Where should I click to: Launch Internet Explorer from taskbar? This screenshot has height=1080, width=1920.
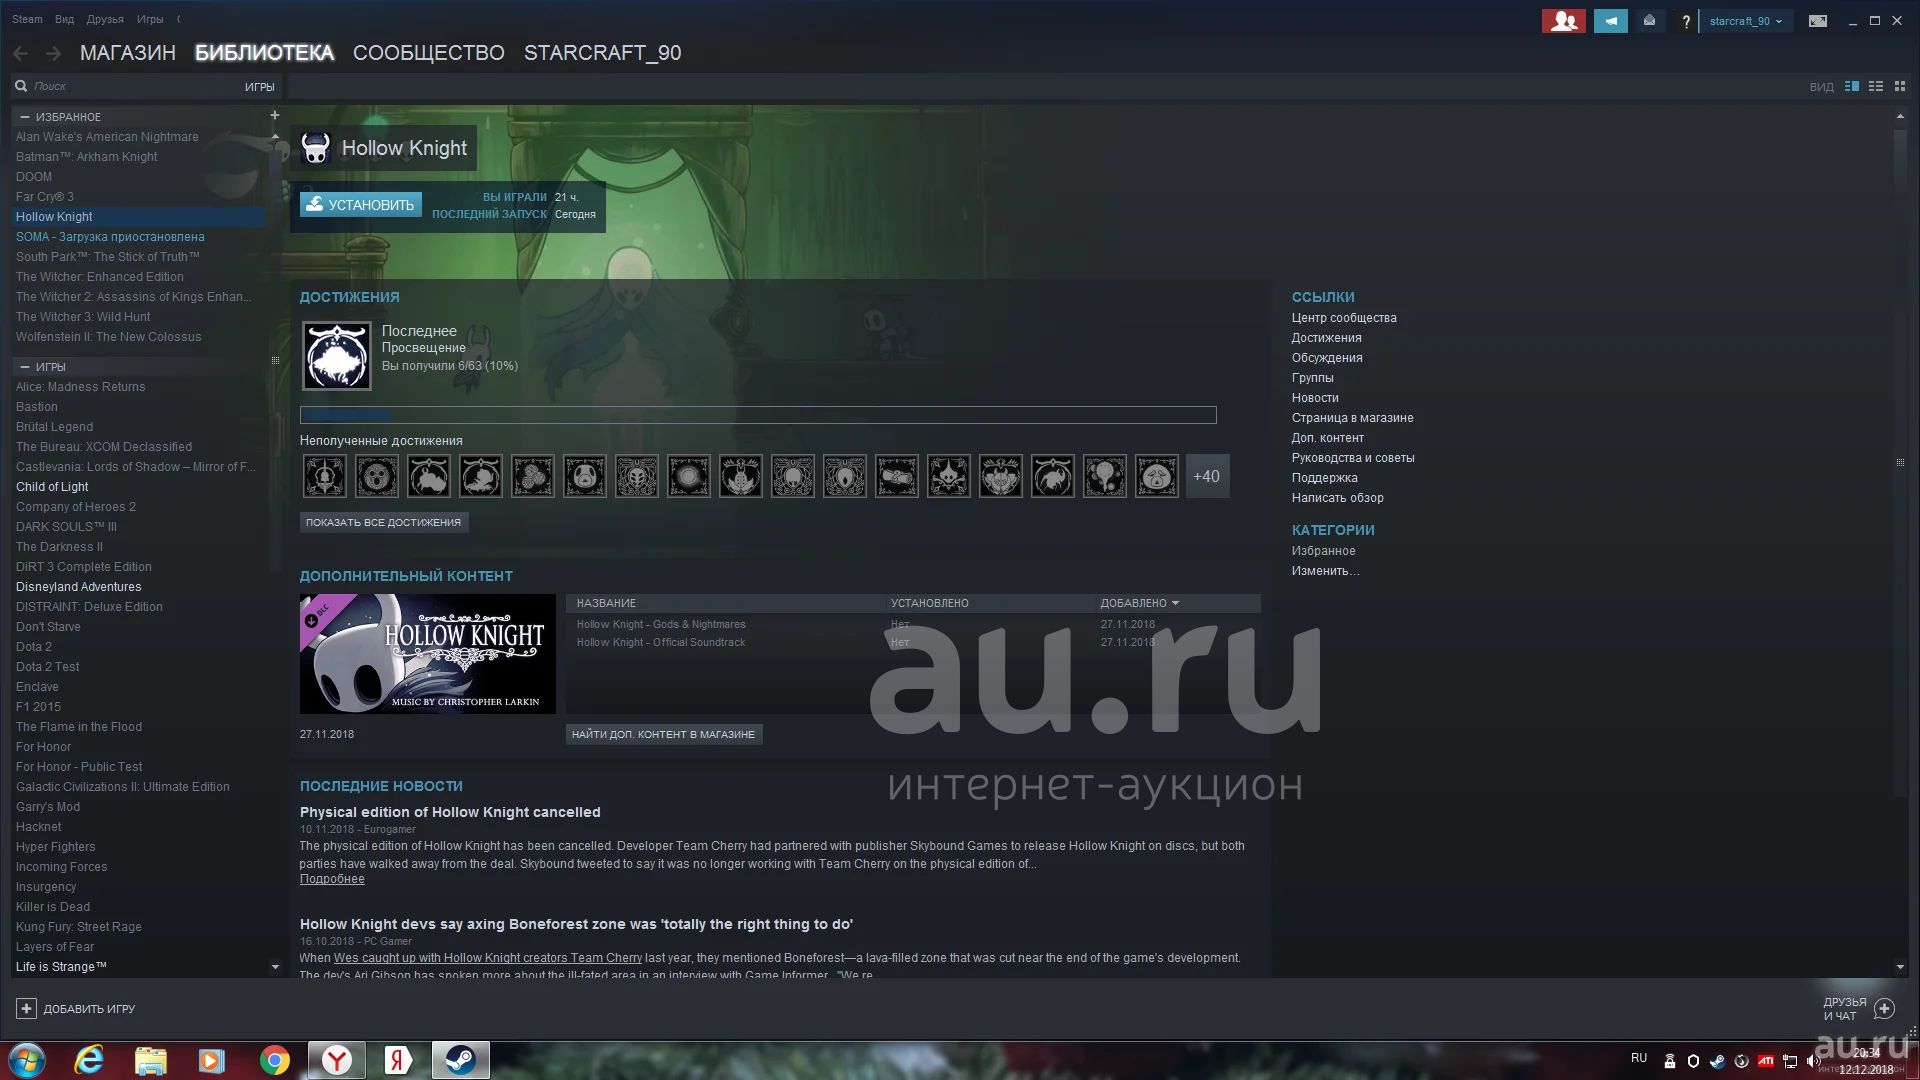89,1060
